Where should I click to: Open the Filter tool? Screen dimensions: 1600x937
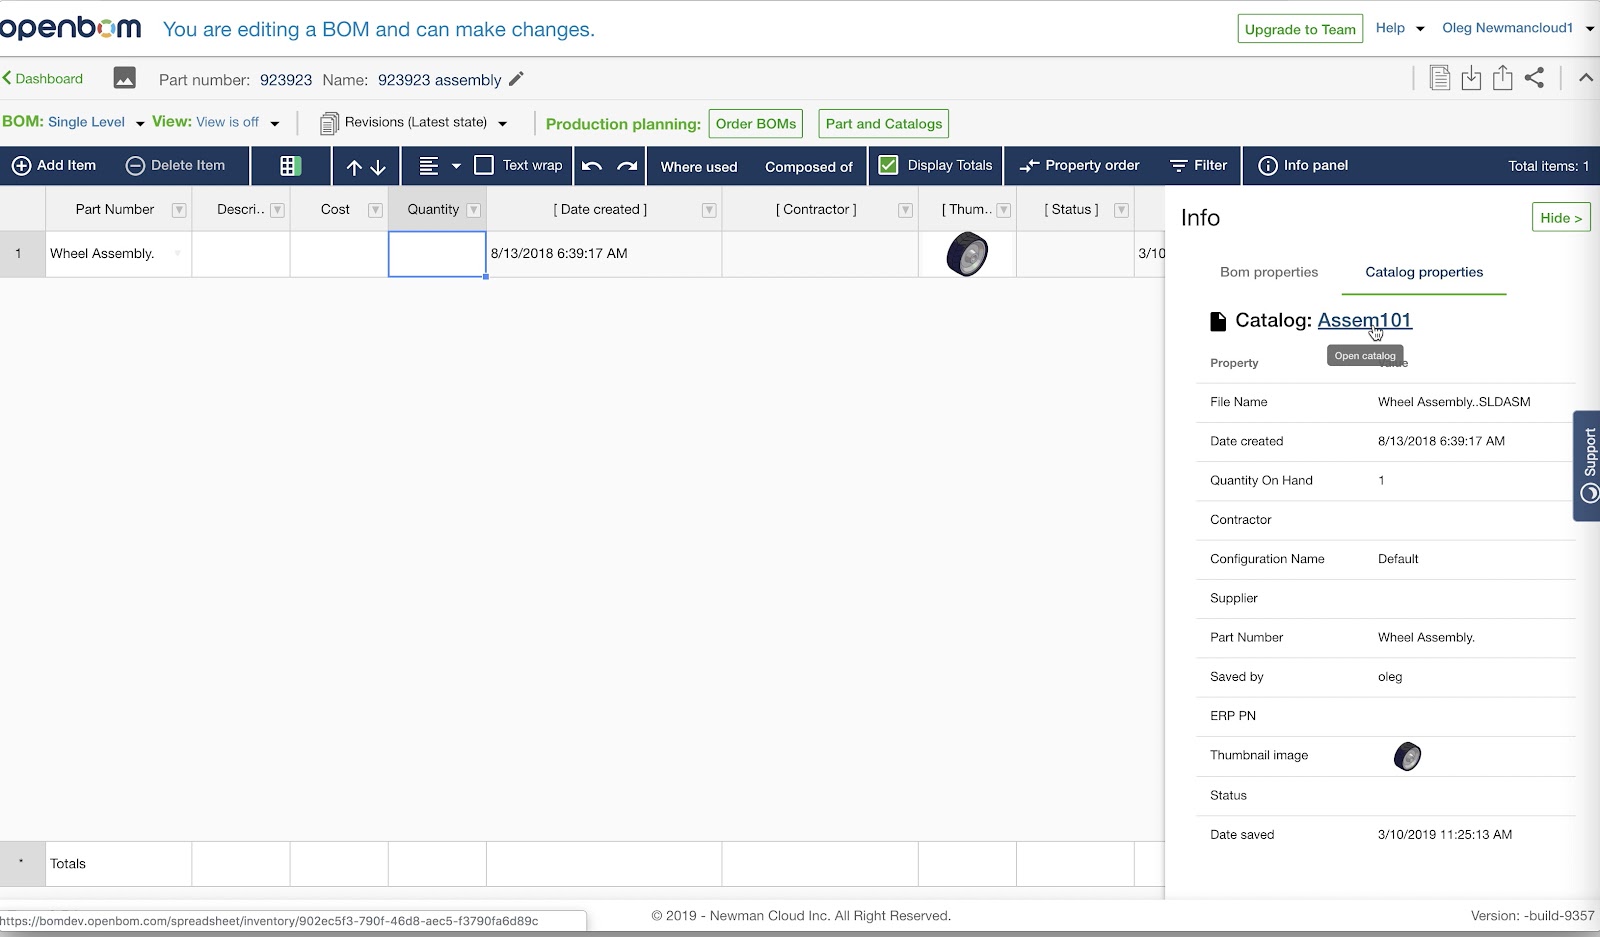[x=1199, y=166]
